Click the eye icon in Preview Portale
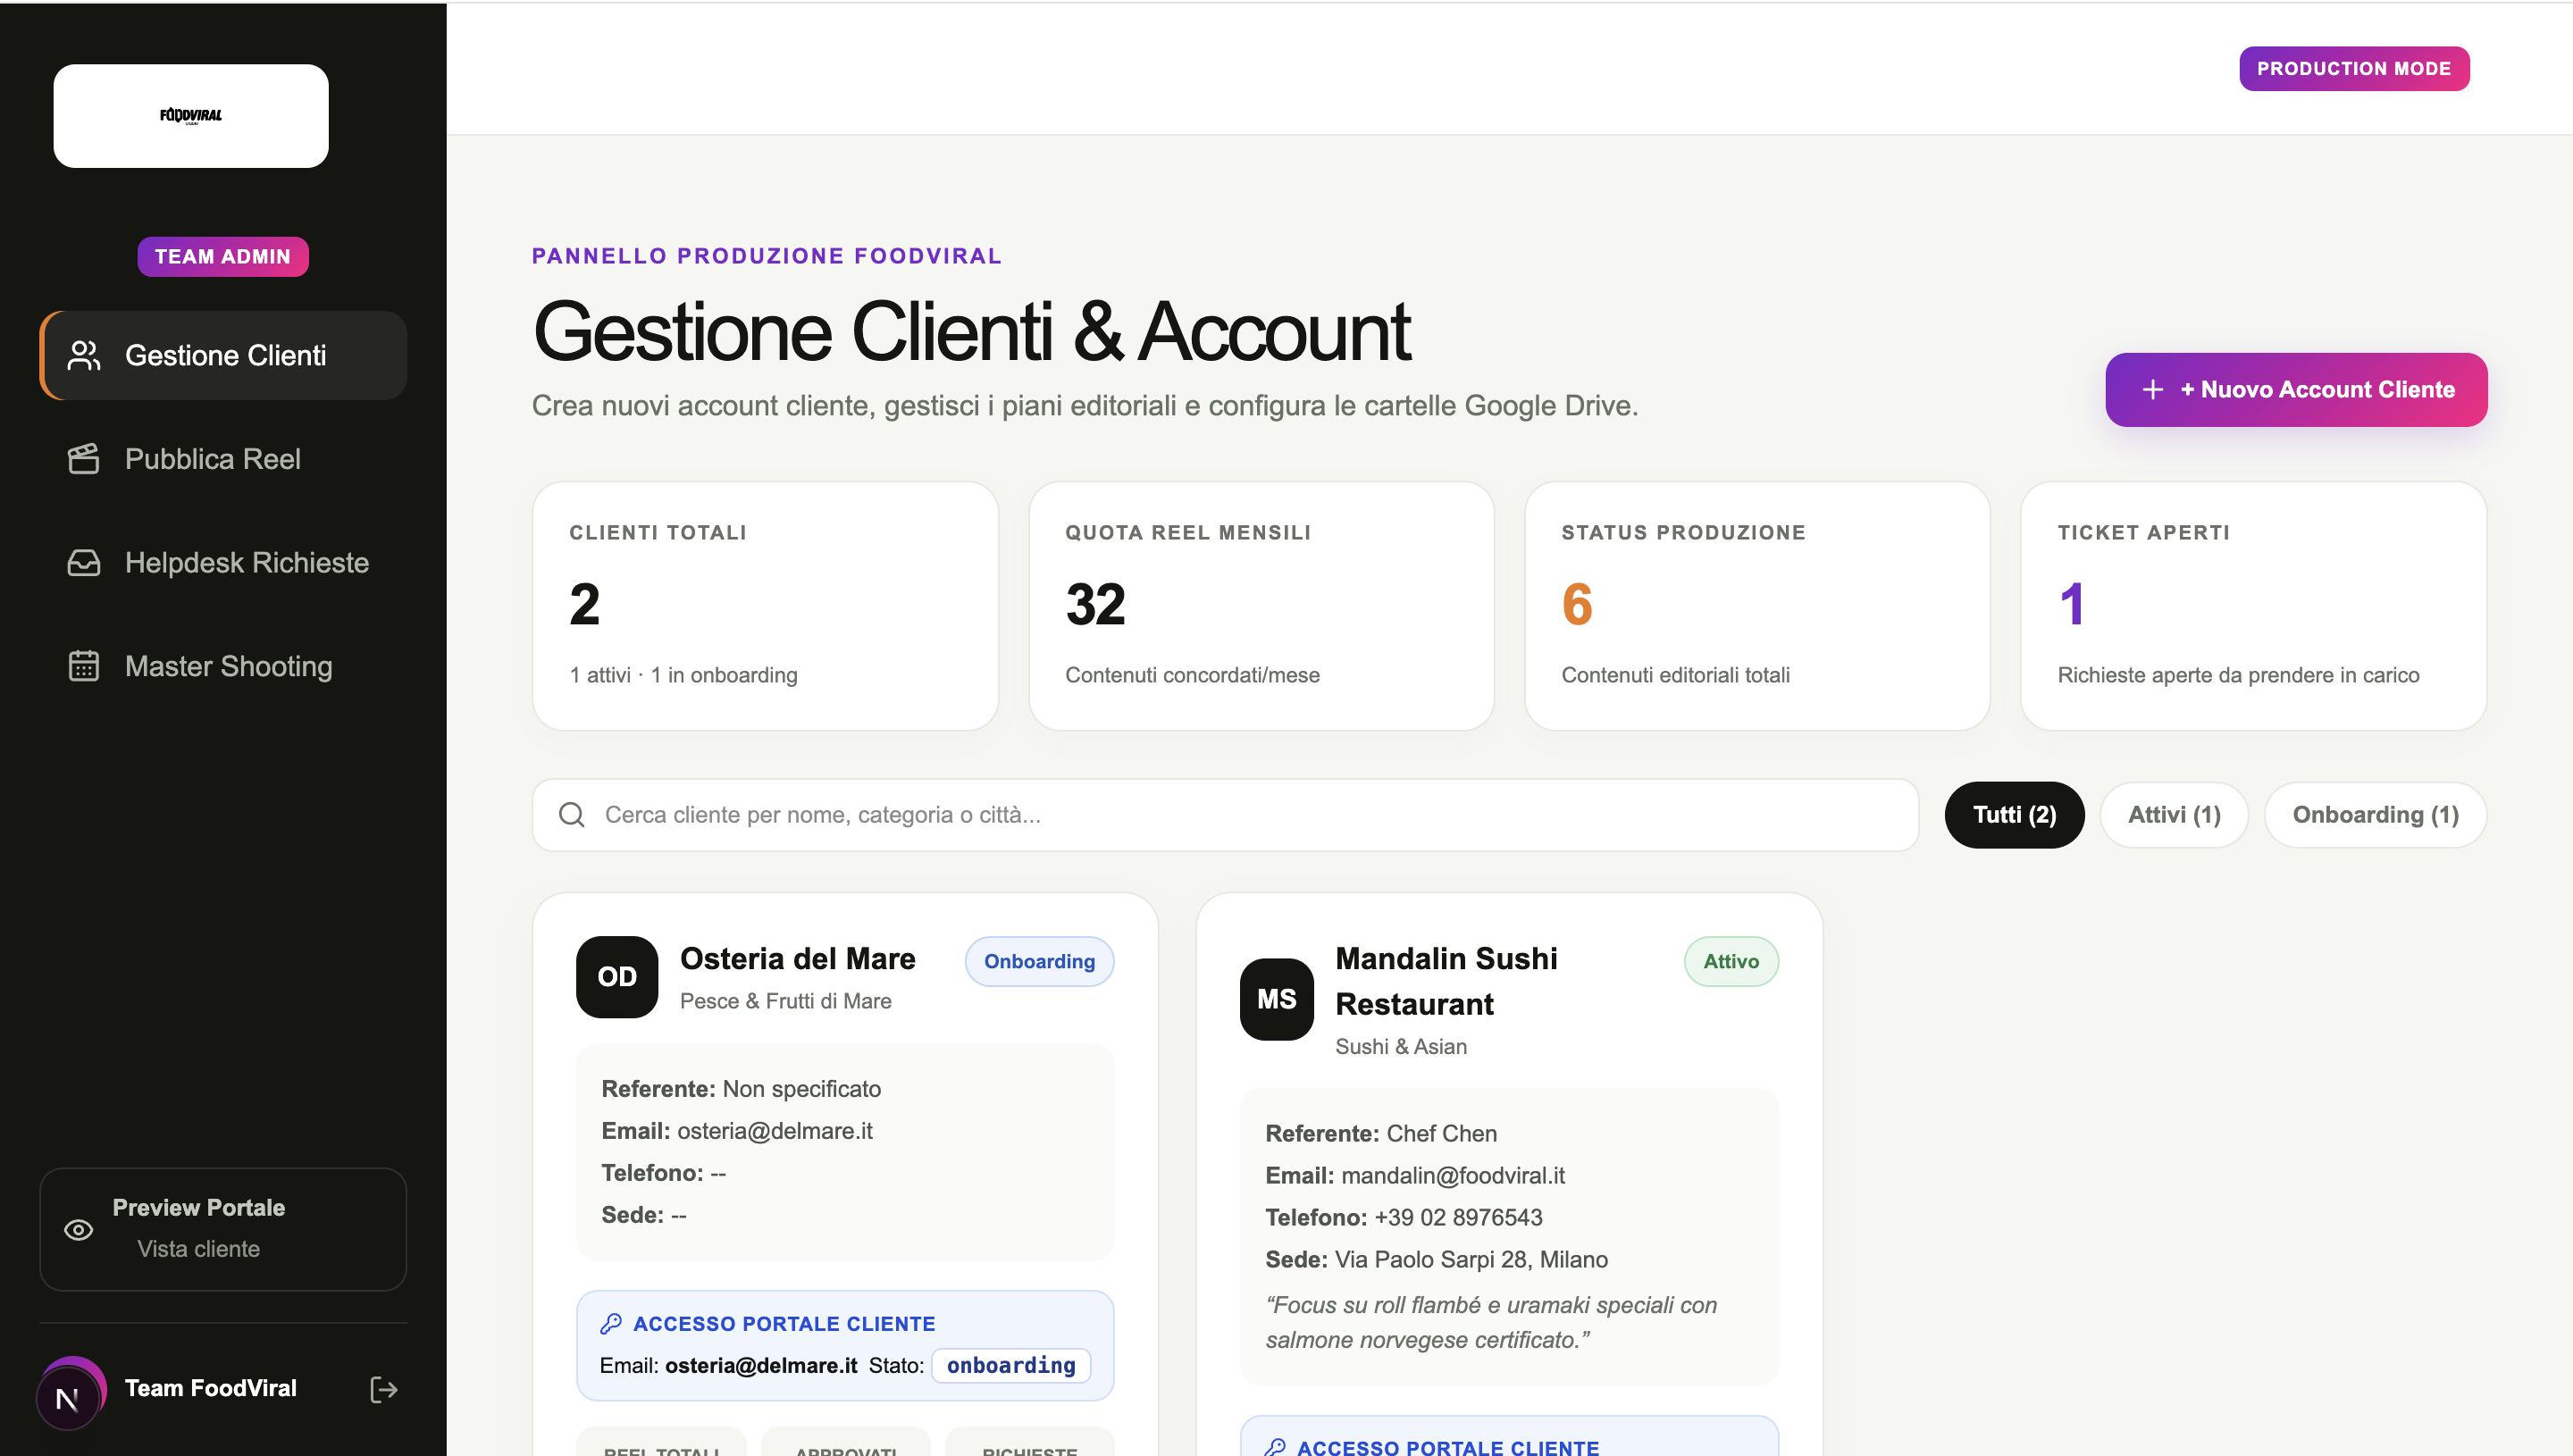2573x1456 pixels. click(x=79, y=1230)
